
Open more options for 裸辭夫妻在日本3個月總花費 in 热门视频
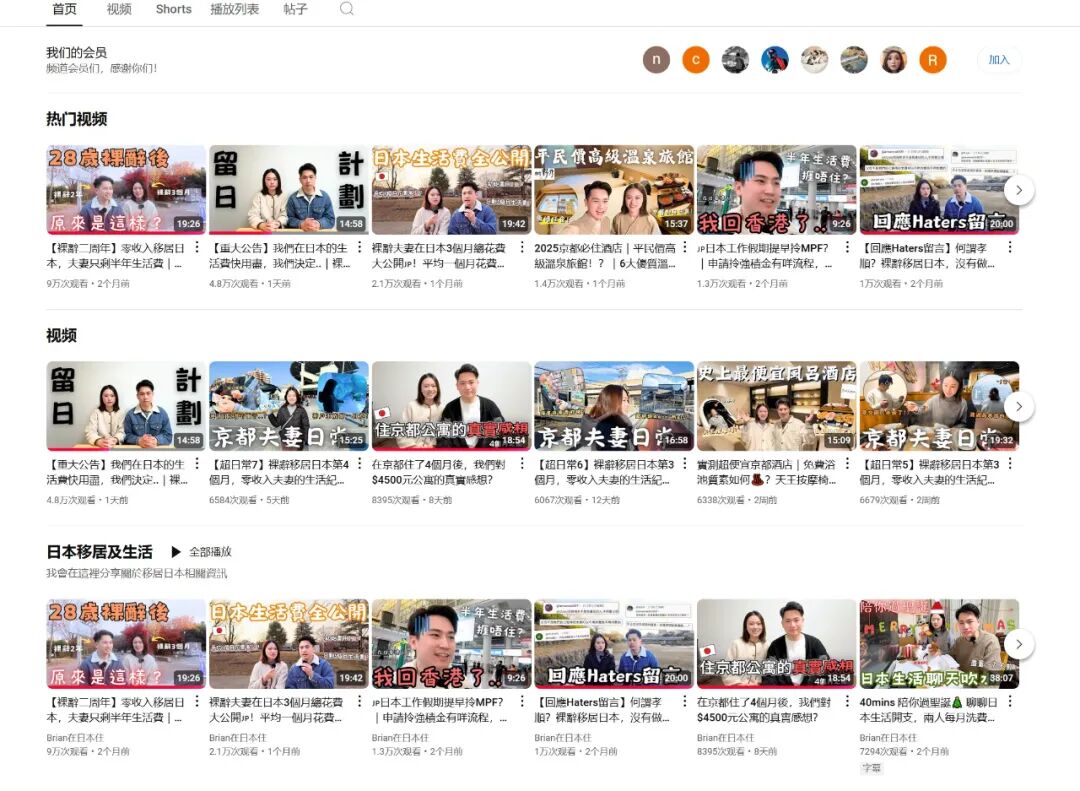click(x=522, y=247)
